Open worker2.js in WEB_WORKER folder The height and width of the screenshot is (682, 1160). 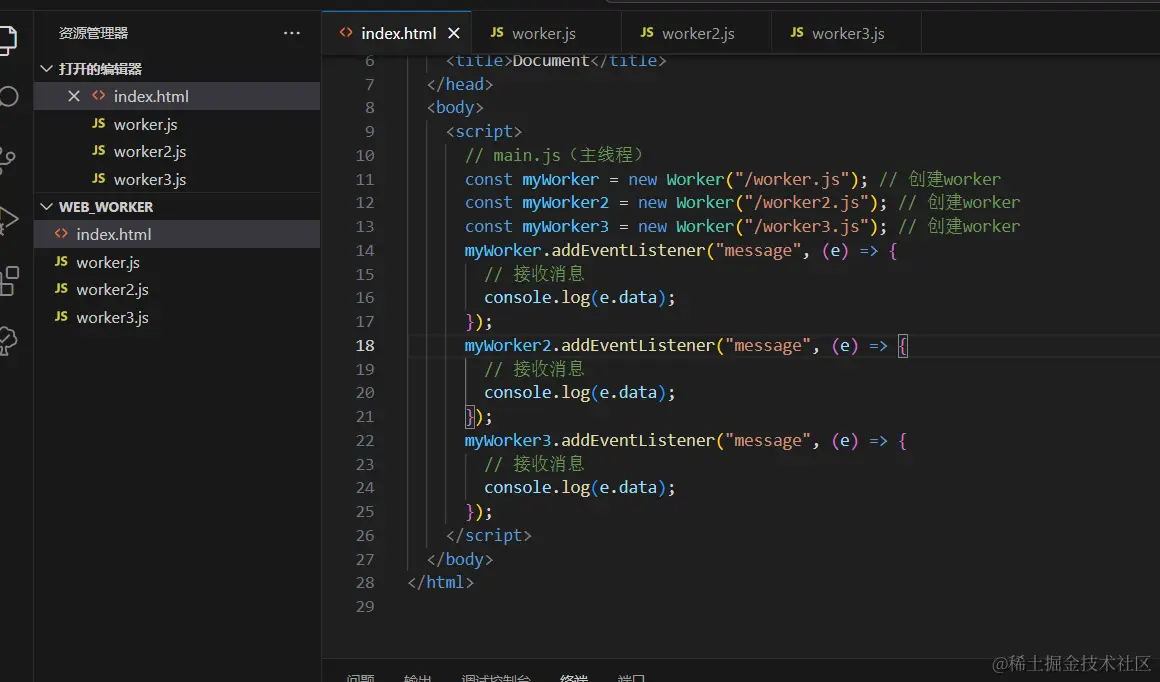[177, 290]
